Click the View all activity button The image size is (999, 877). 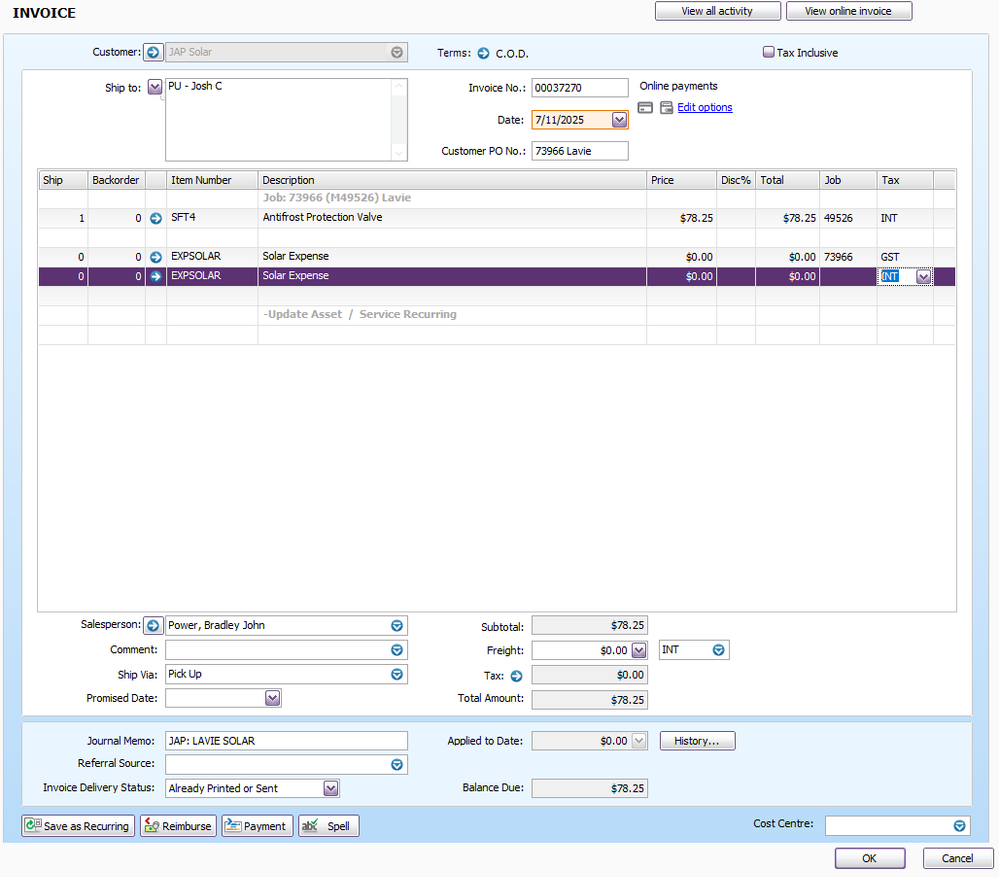coord(717,11)
